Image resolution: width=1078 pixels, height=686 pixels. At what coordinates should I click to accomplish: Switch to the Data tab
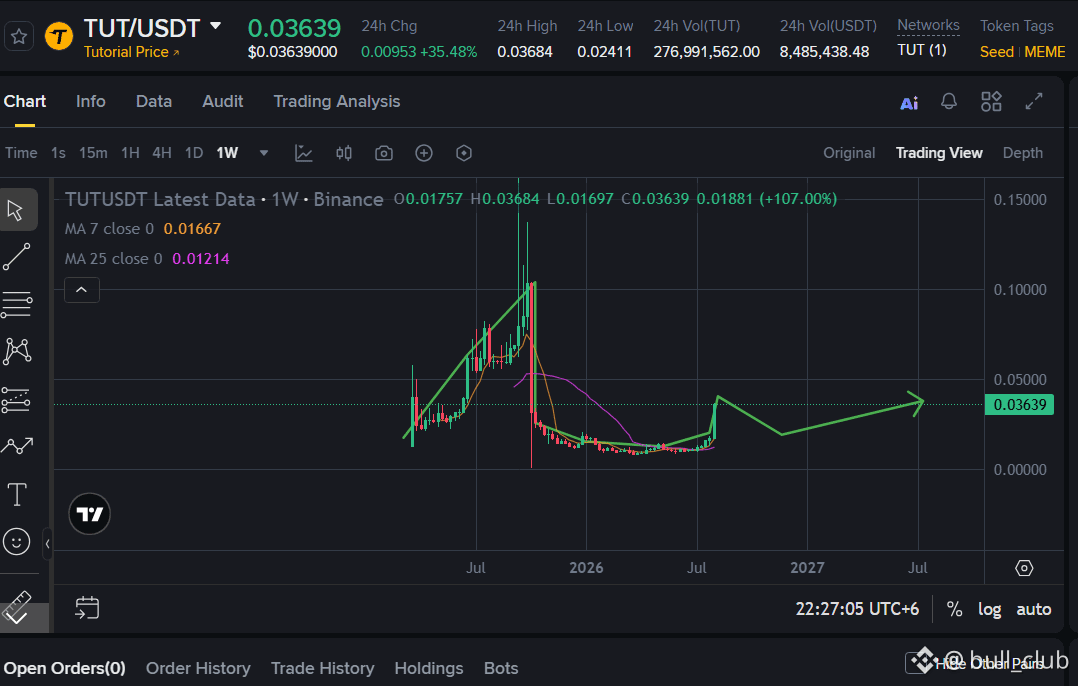(154, 102)
